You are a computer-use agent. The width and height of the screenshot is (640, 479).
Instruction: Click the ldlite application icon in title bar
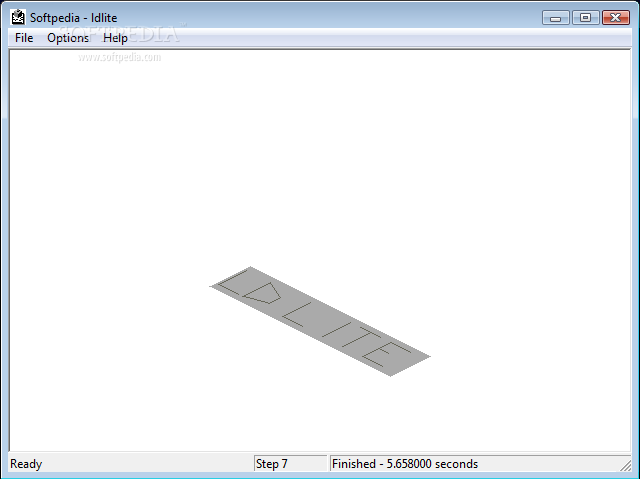click(18, 18)
